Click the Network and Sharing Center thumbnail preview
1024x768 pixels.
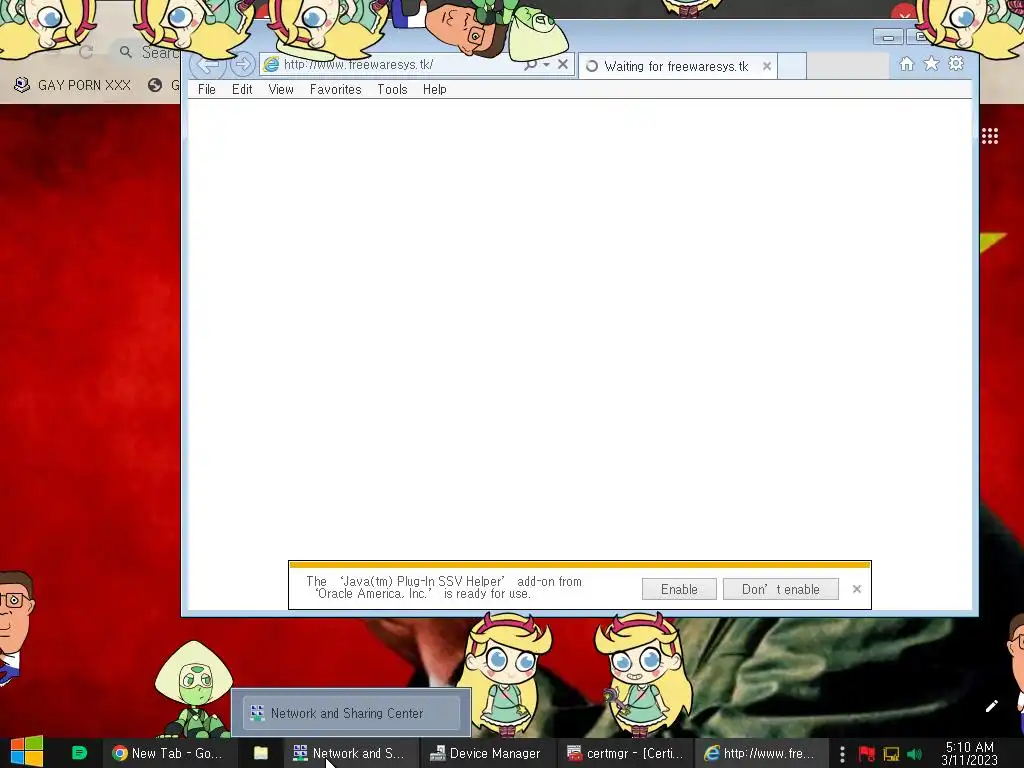tap(351, 712)
